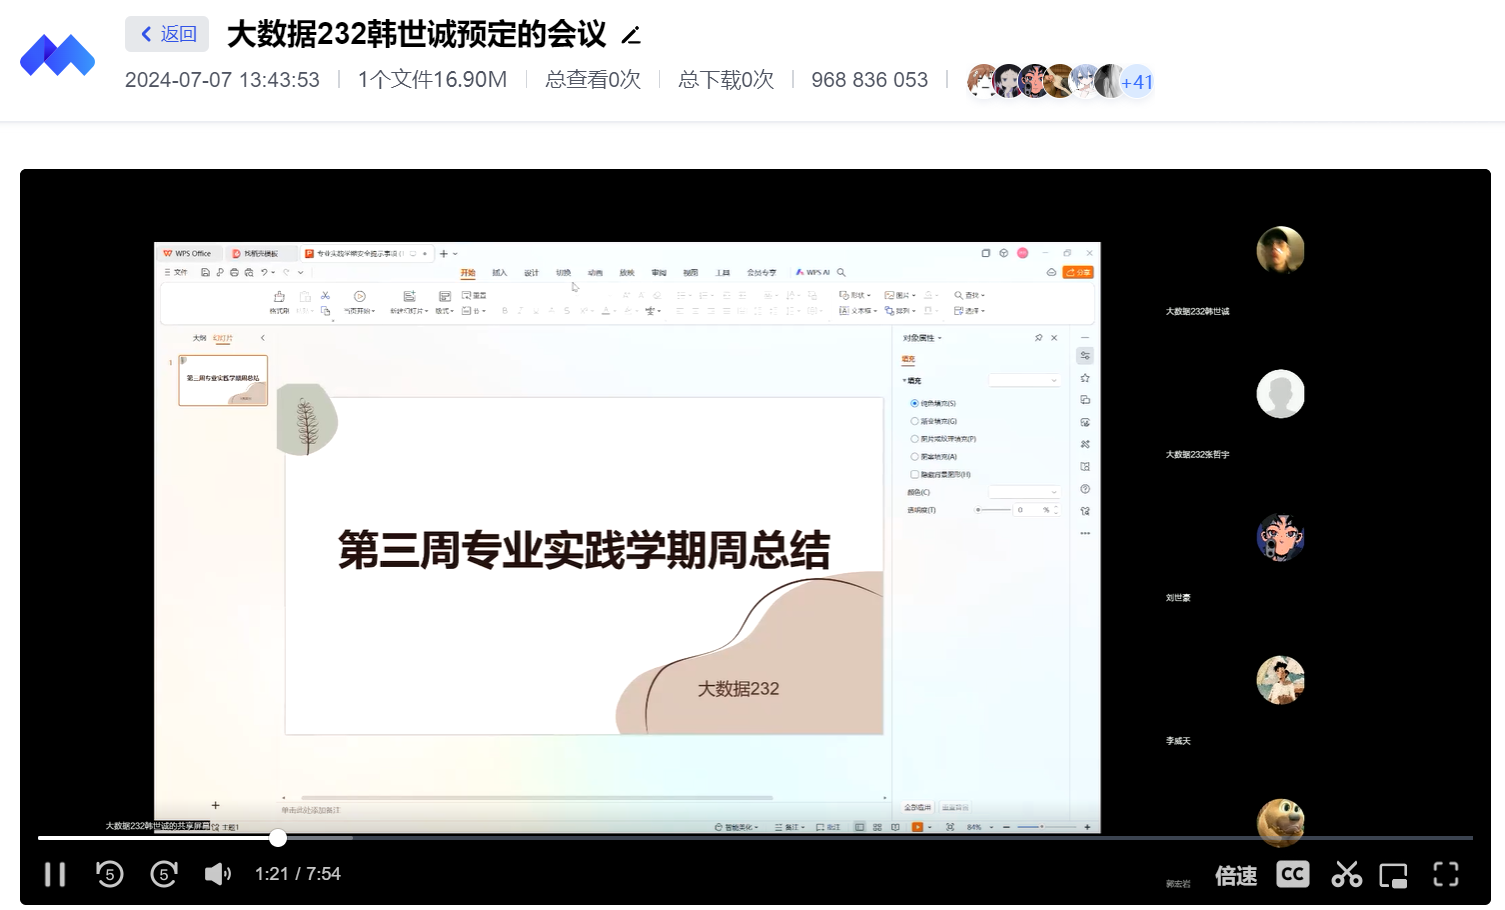Click the meeting ID 968 836 053
Screen dimensions: 1505x910
click(869, 80)
